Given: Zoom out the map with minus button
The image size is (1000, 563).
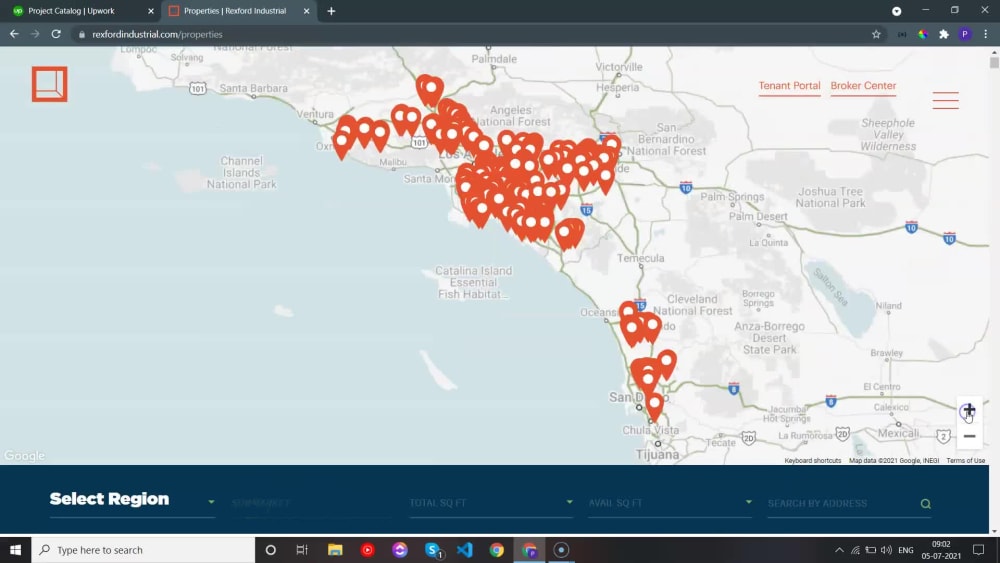Looking at the screenshot, I should point(969,436).
